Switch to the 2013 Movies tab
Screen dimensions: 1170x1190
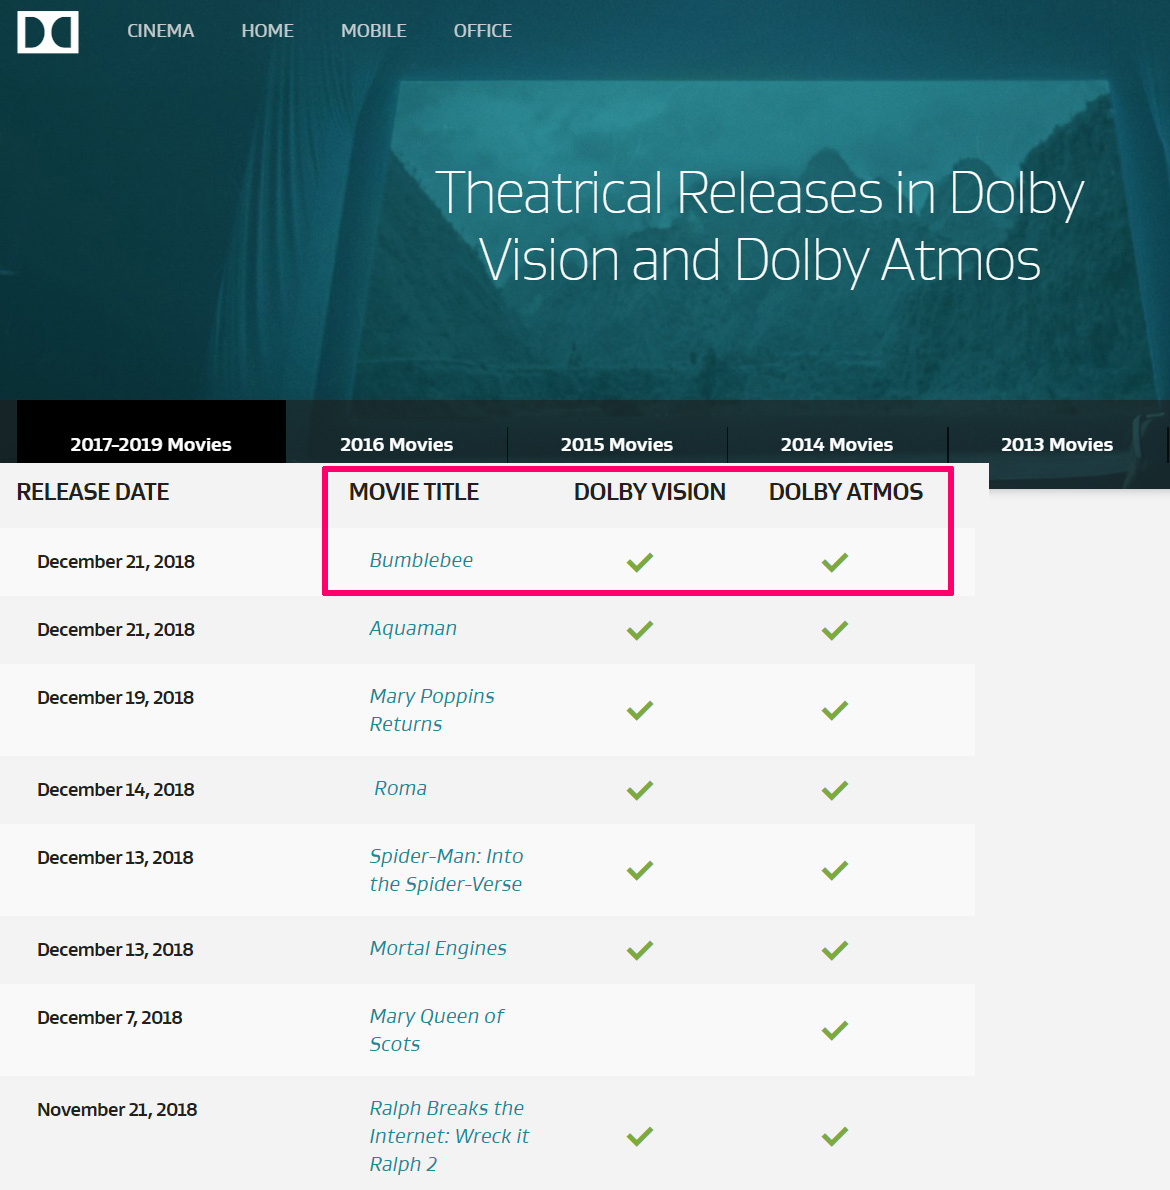click(x=1057, y=444)
